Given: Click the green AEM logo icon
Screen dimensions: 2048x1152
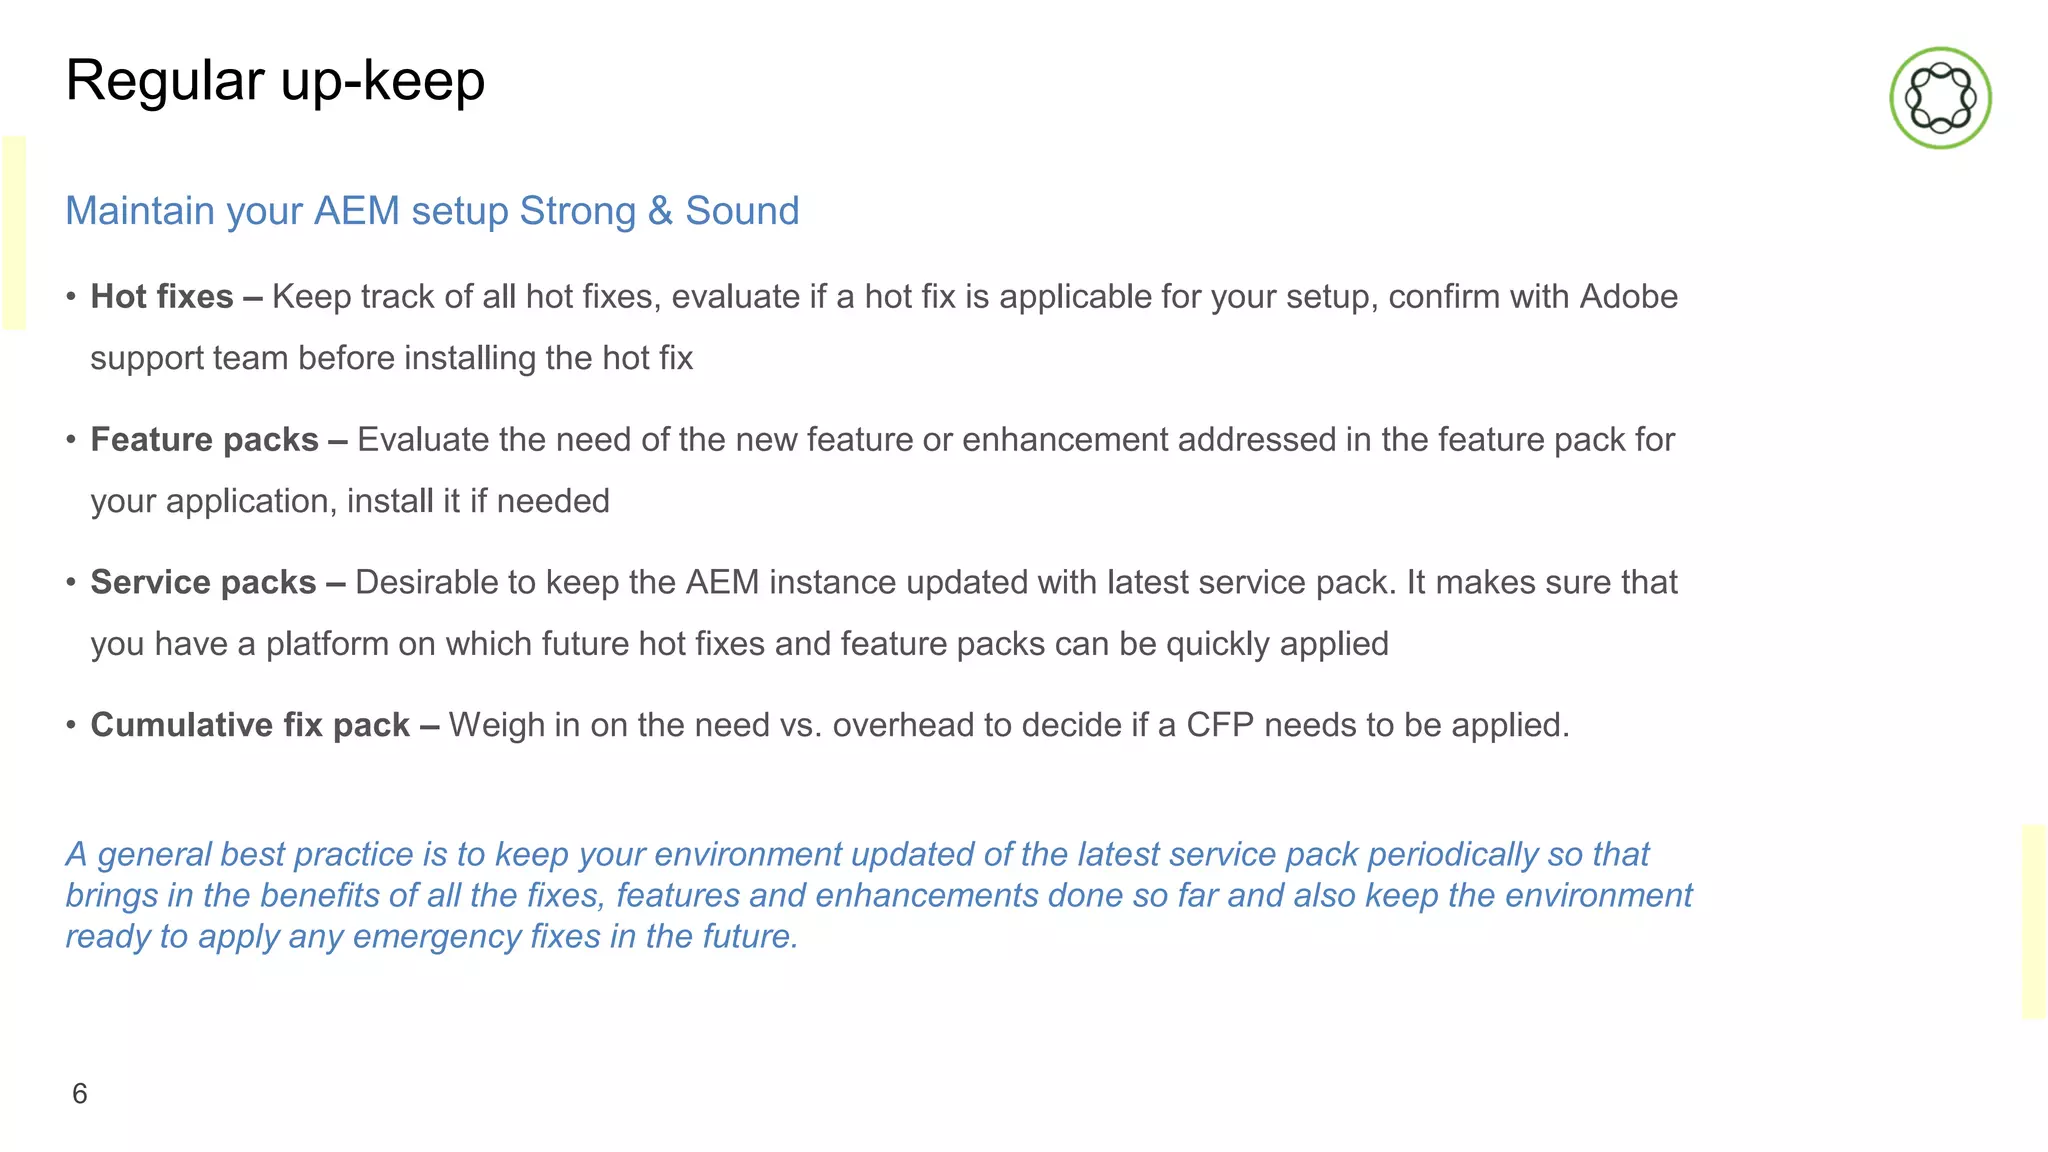Looking at the screenshot, I should click(1940, 98).
